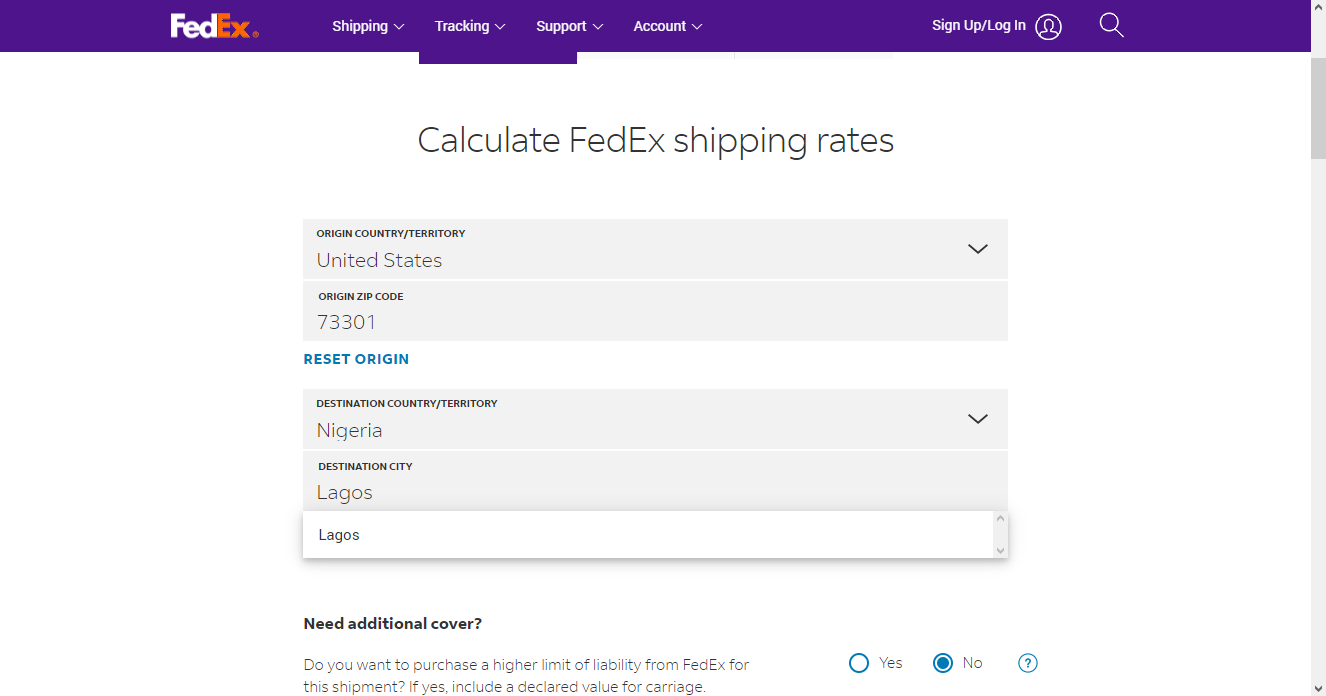Open the Account menu
Image resolution: width=1326 pixels, height=696 pixels.
point(668,26)
